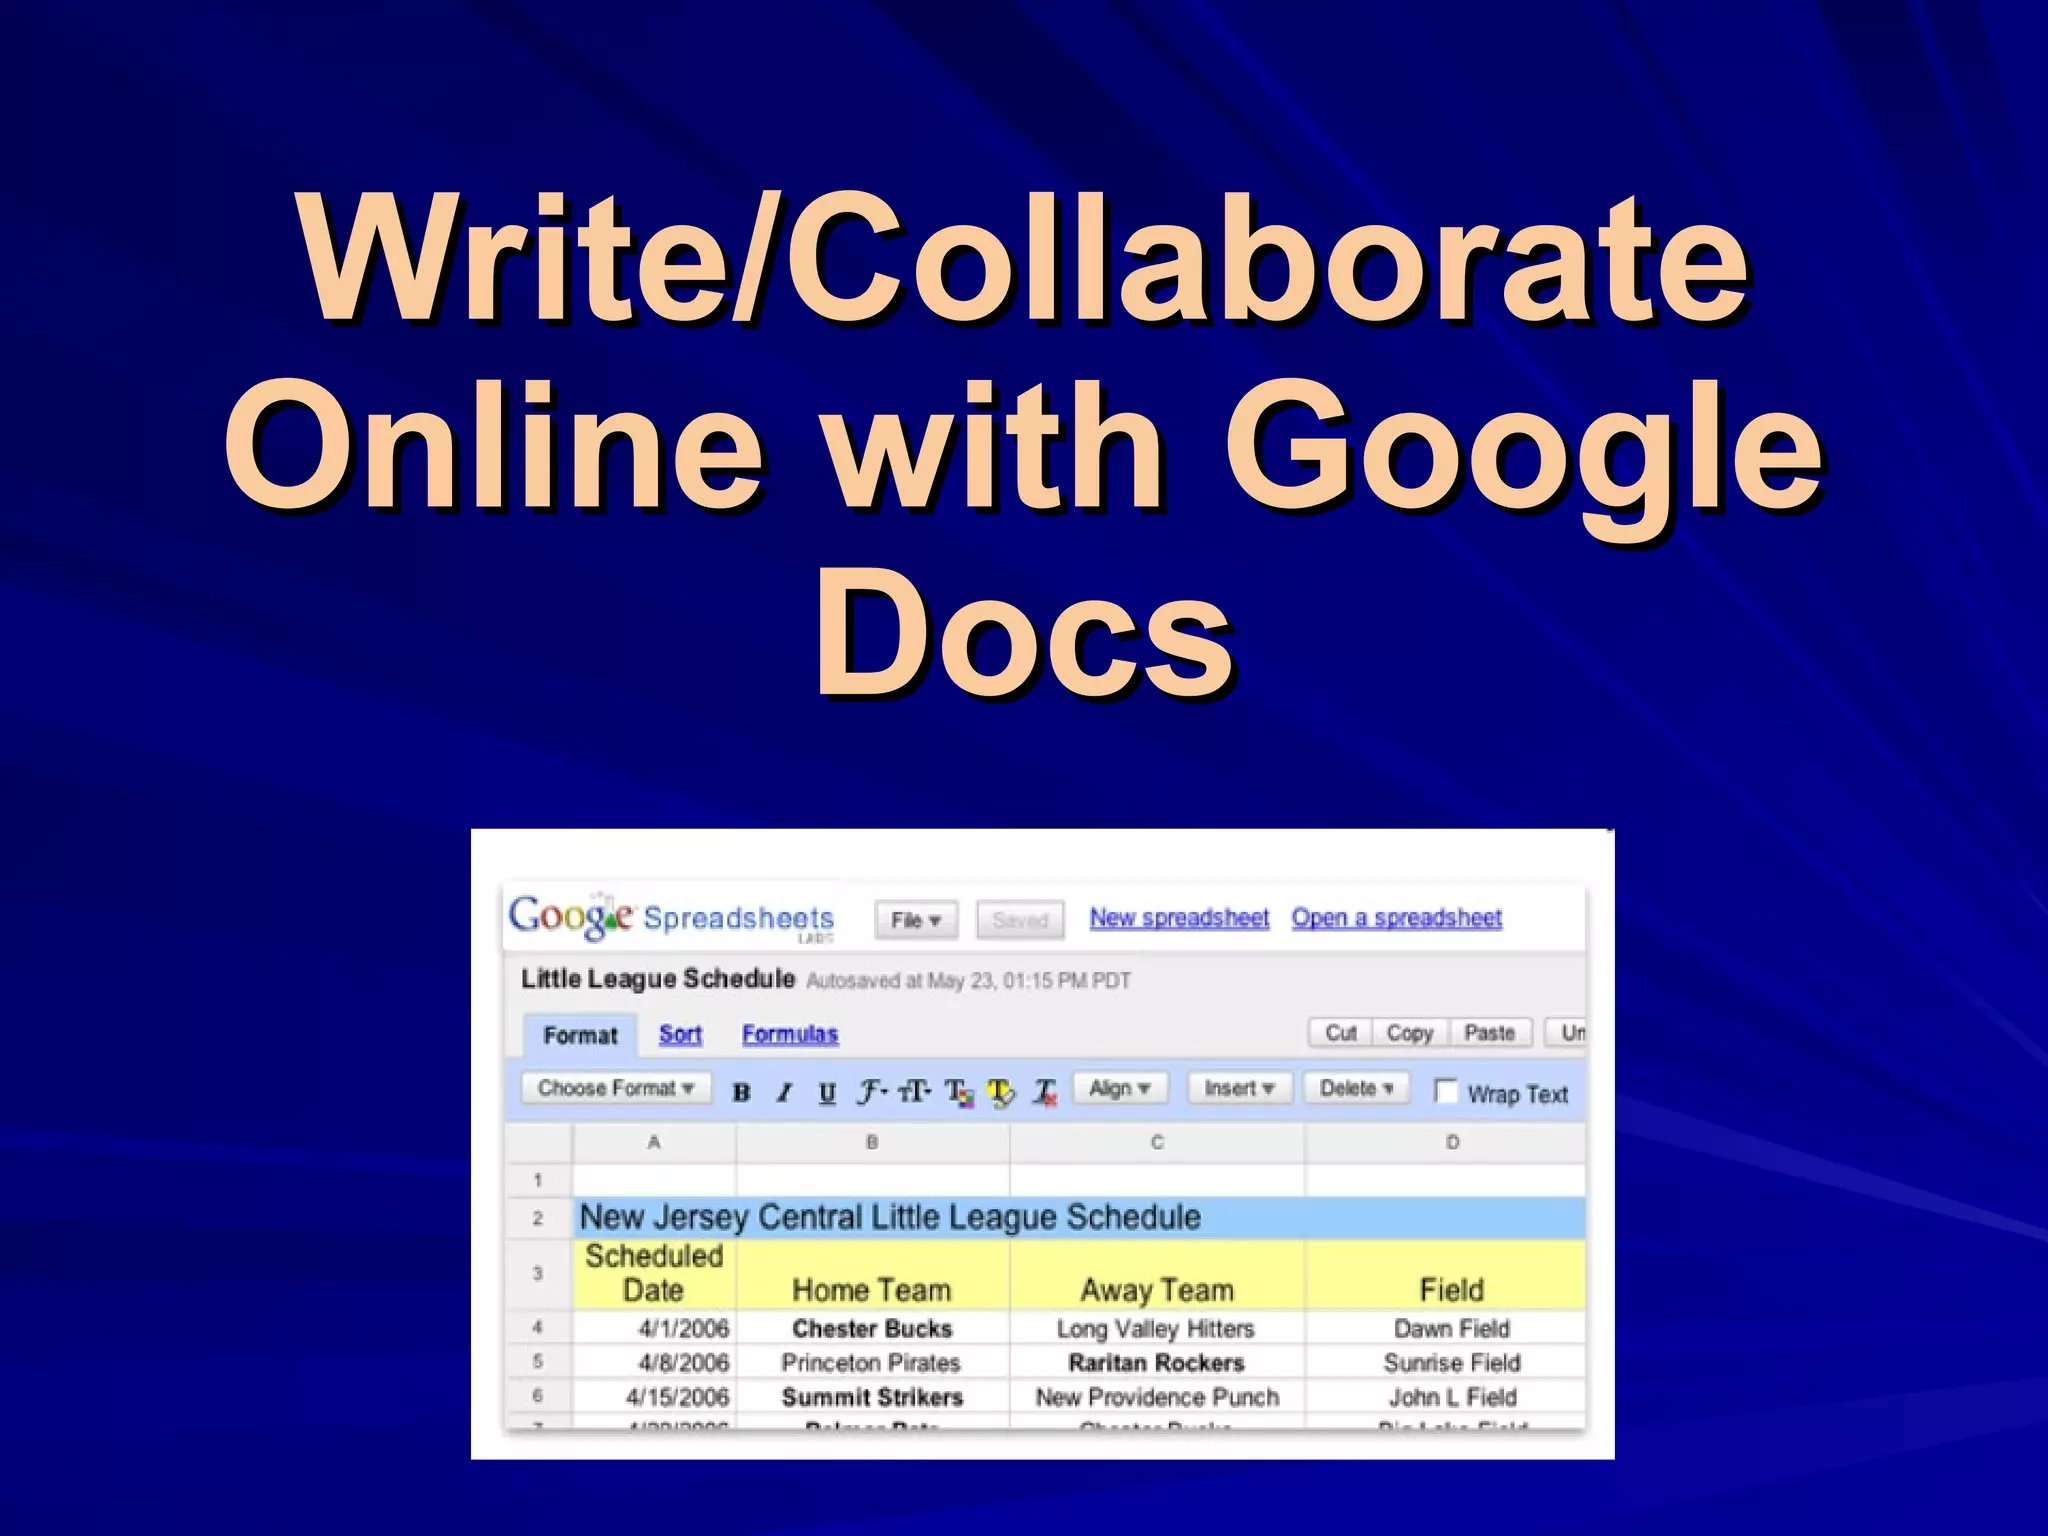The height and width of the screenshot is (1536, 2048).
Task: Click the remove formatting icon
Action: [1045, 1092]
